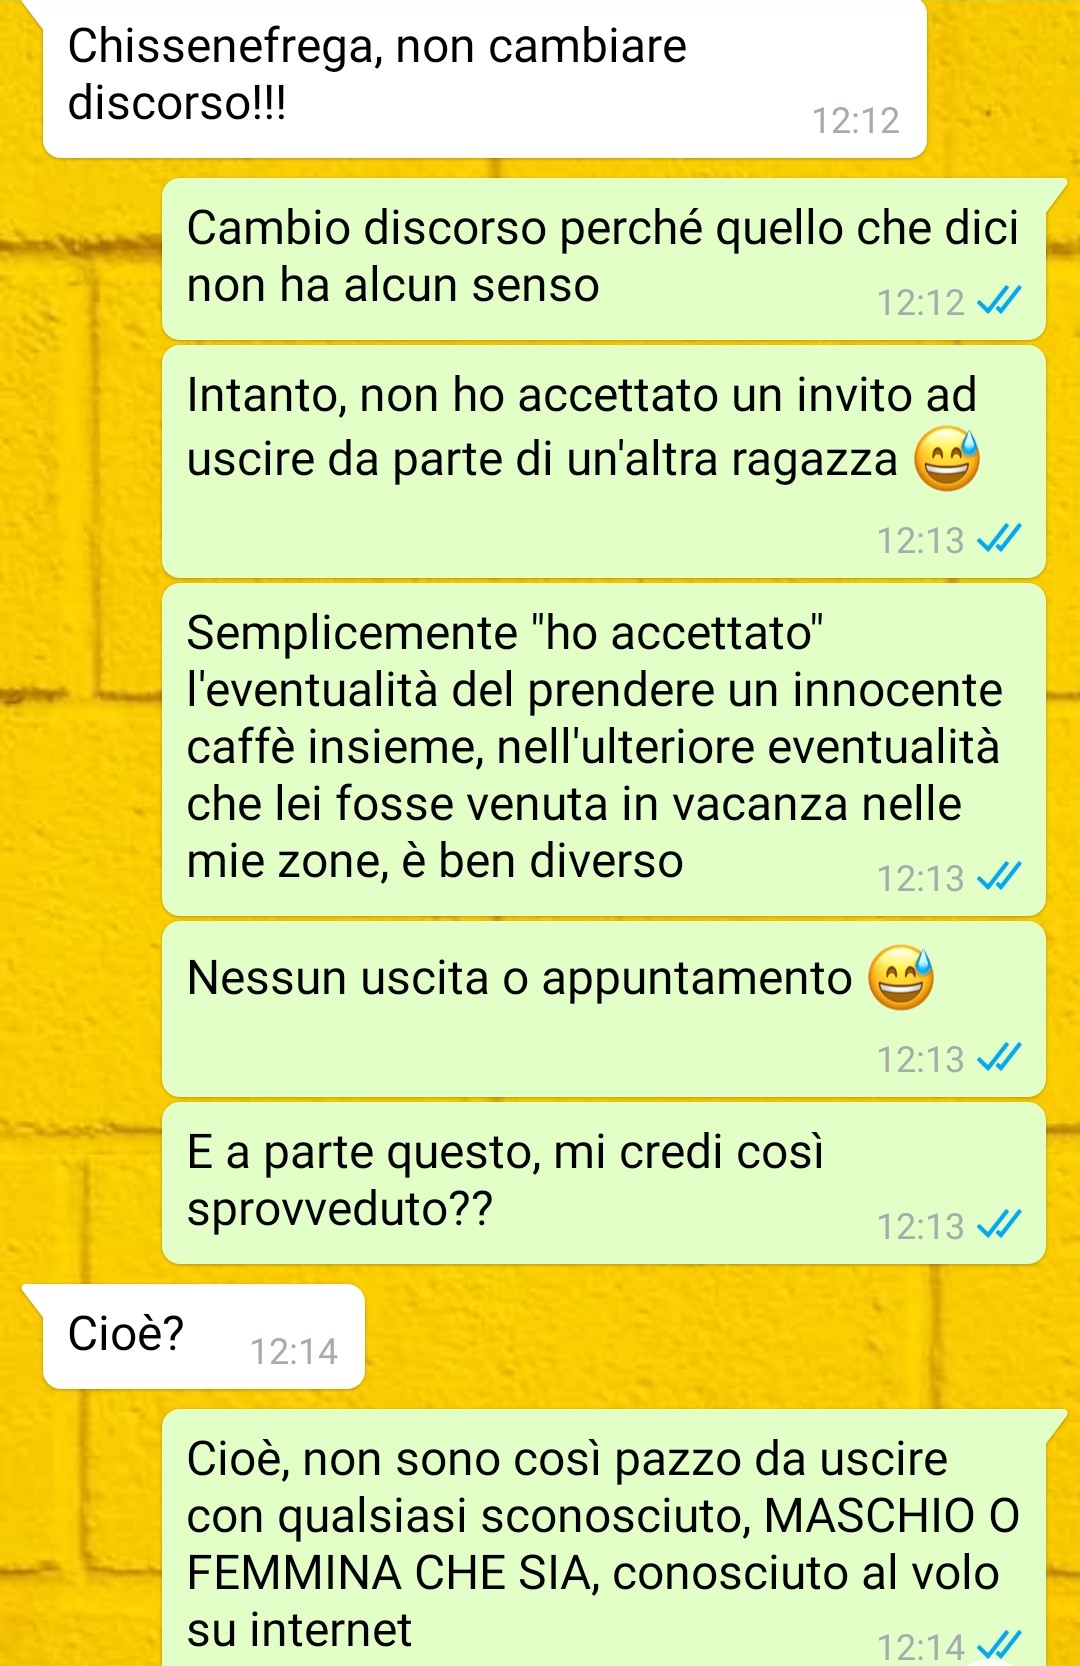
Task: Tap blue read ticks on 'su internet' message
Action: [x=999, y=1645]
